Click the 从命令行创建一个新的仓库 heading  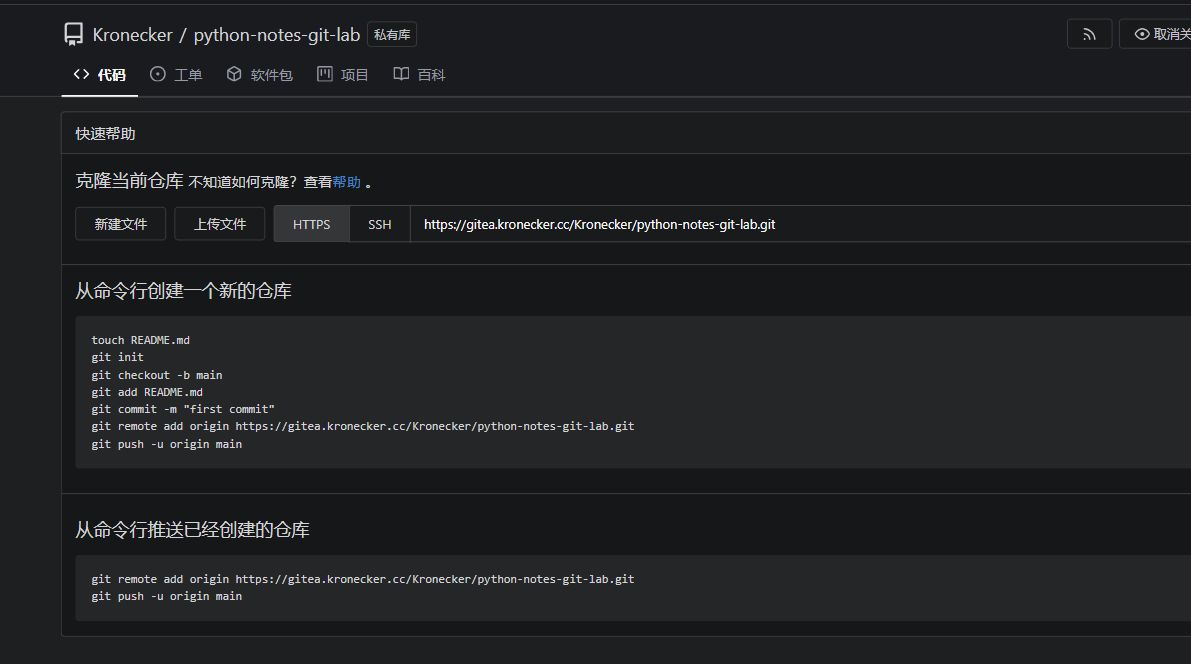[x=183, y=291]
